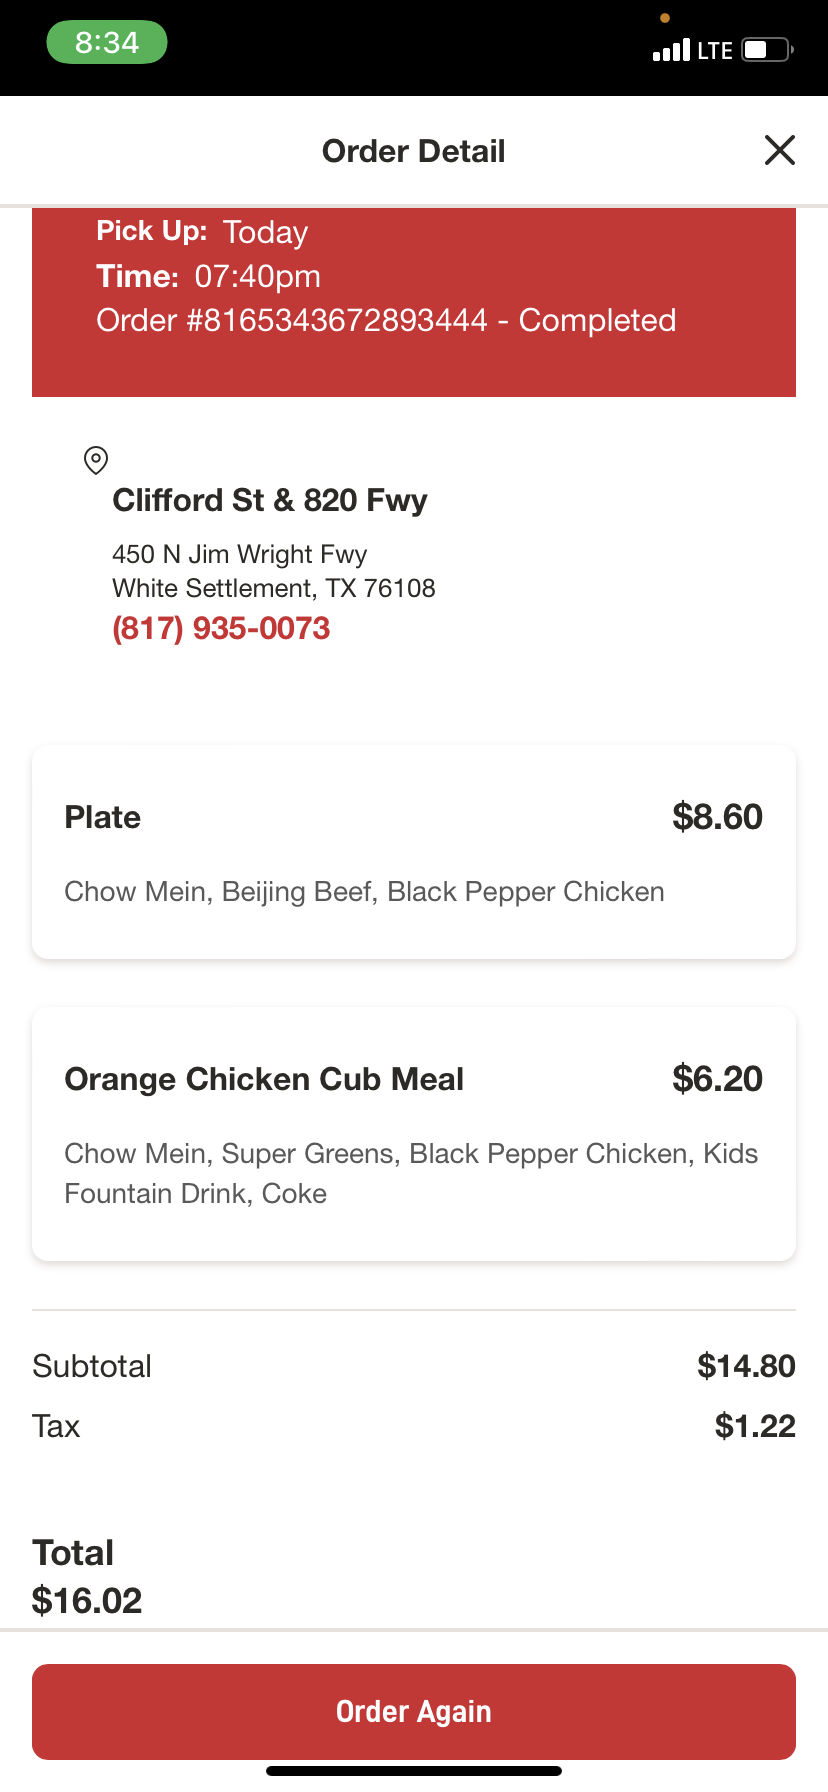This screenshot has height=1792, width=828.
Task: Tap the $8.60 Plate price
Action: (x=717, y=817)
